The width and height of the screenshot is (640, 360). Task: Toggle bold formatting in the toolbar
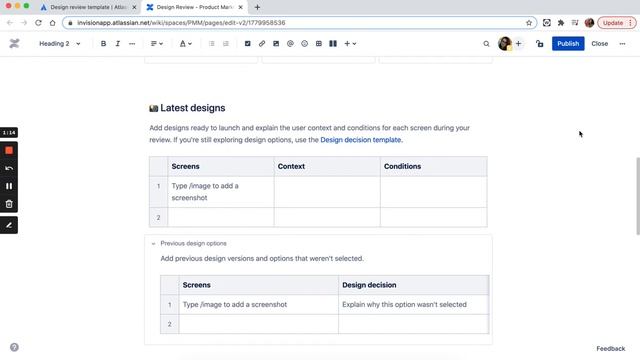103,44
